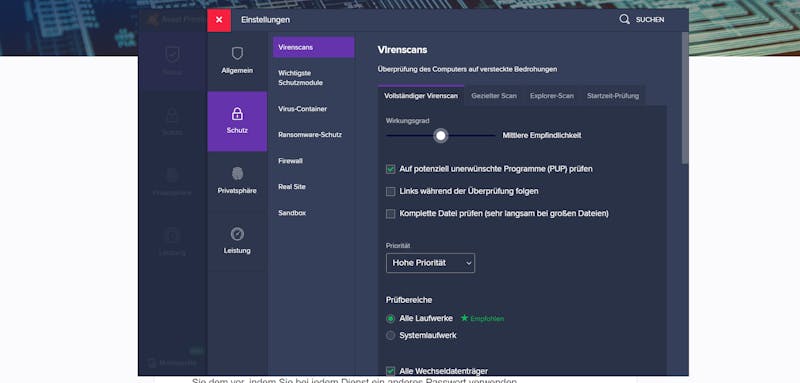This screenshot has height=383, width=800.
Task: Open Sandbox settings
Action: (292, 213)
